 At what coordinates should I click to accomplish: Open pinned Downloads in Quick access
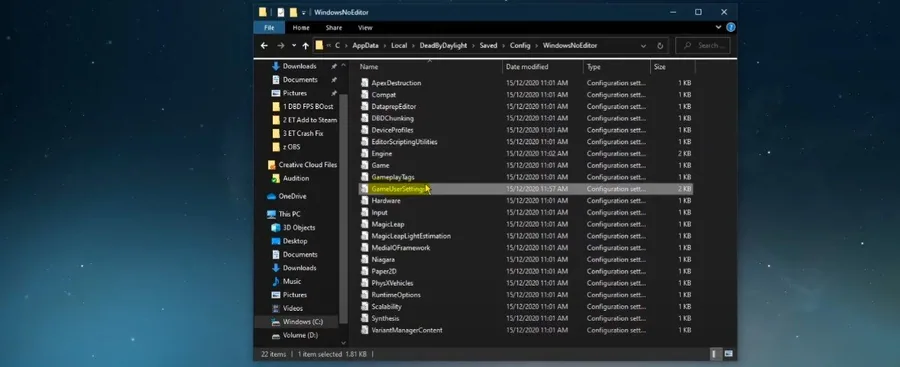point(299,67)
